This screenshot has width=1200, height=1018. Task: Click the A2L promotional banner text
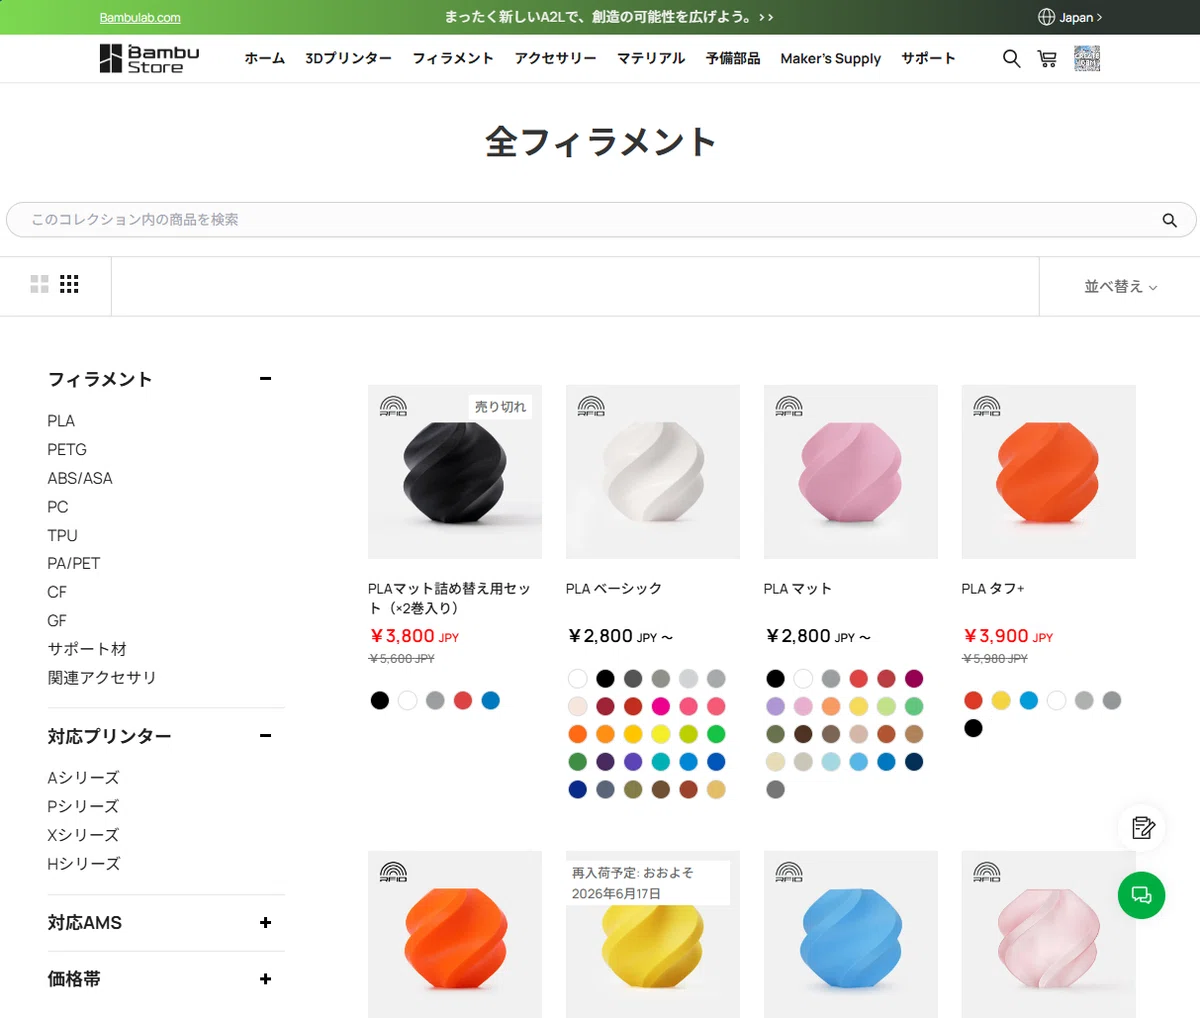(608, 17)
